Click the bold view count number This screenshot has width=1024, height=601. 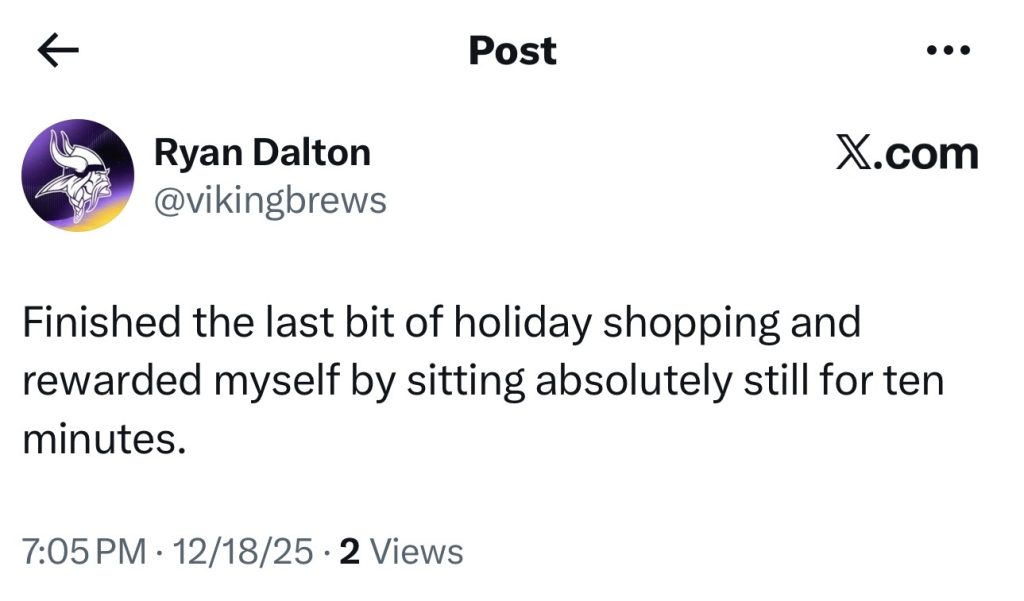(350, 551)
